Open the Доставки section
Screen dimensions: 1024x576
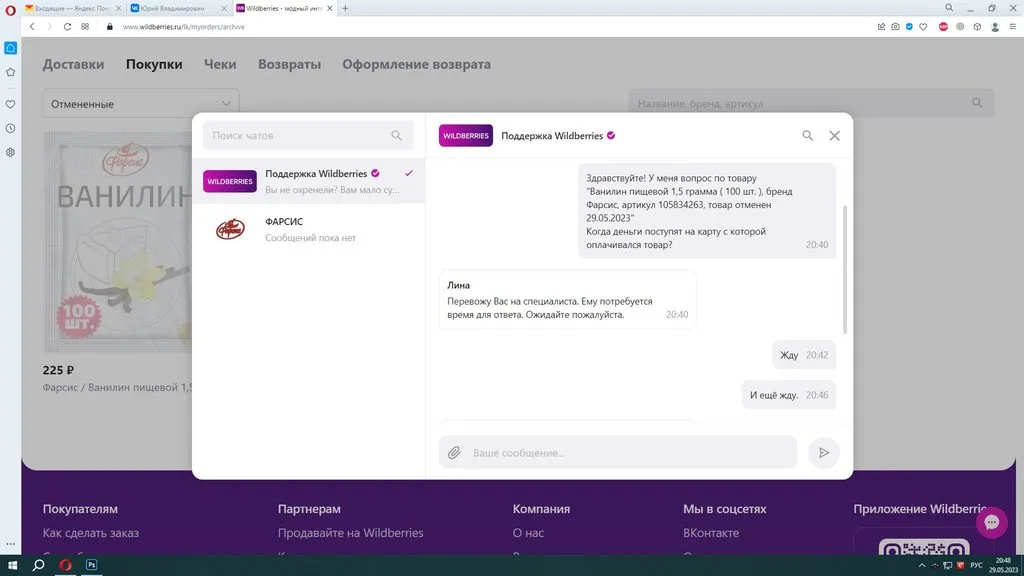73,64
